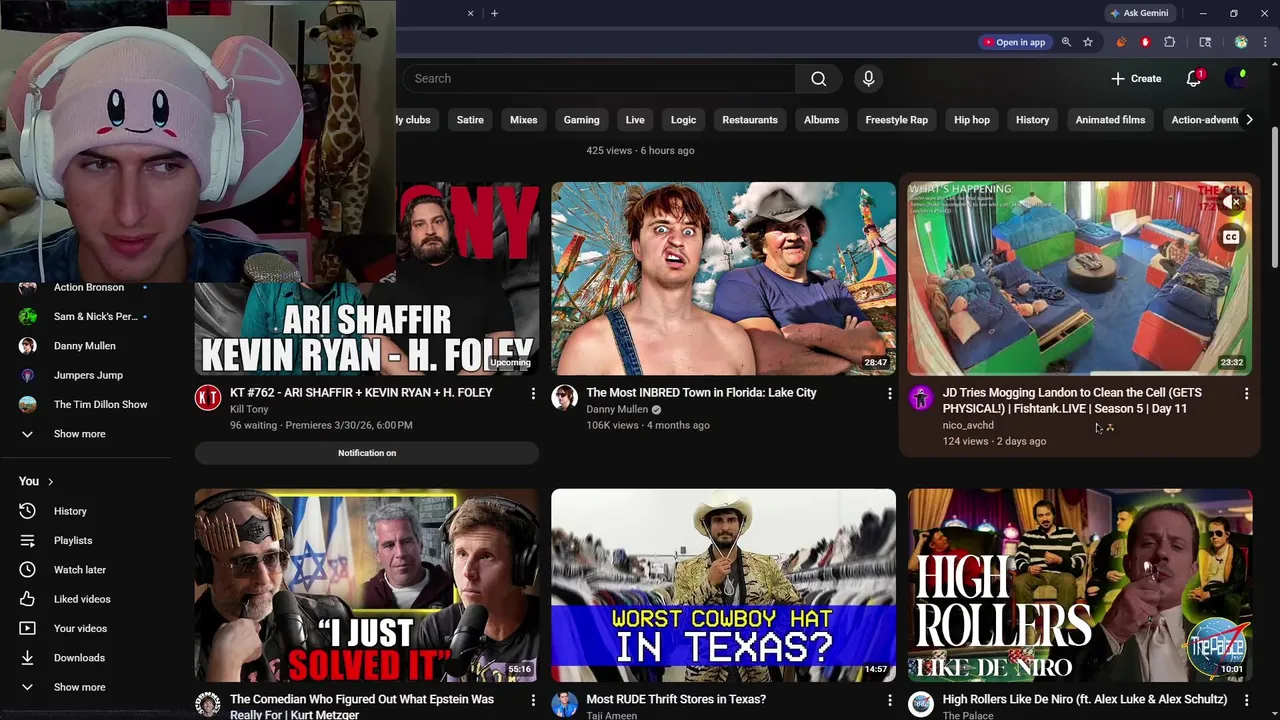
Task: Select the Gaming category chip
Action: 581,120
